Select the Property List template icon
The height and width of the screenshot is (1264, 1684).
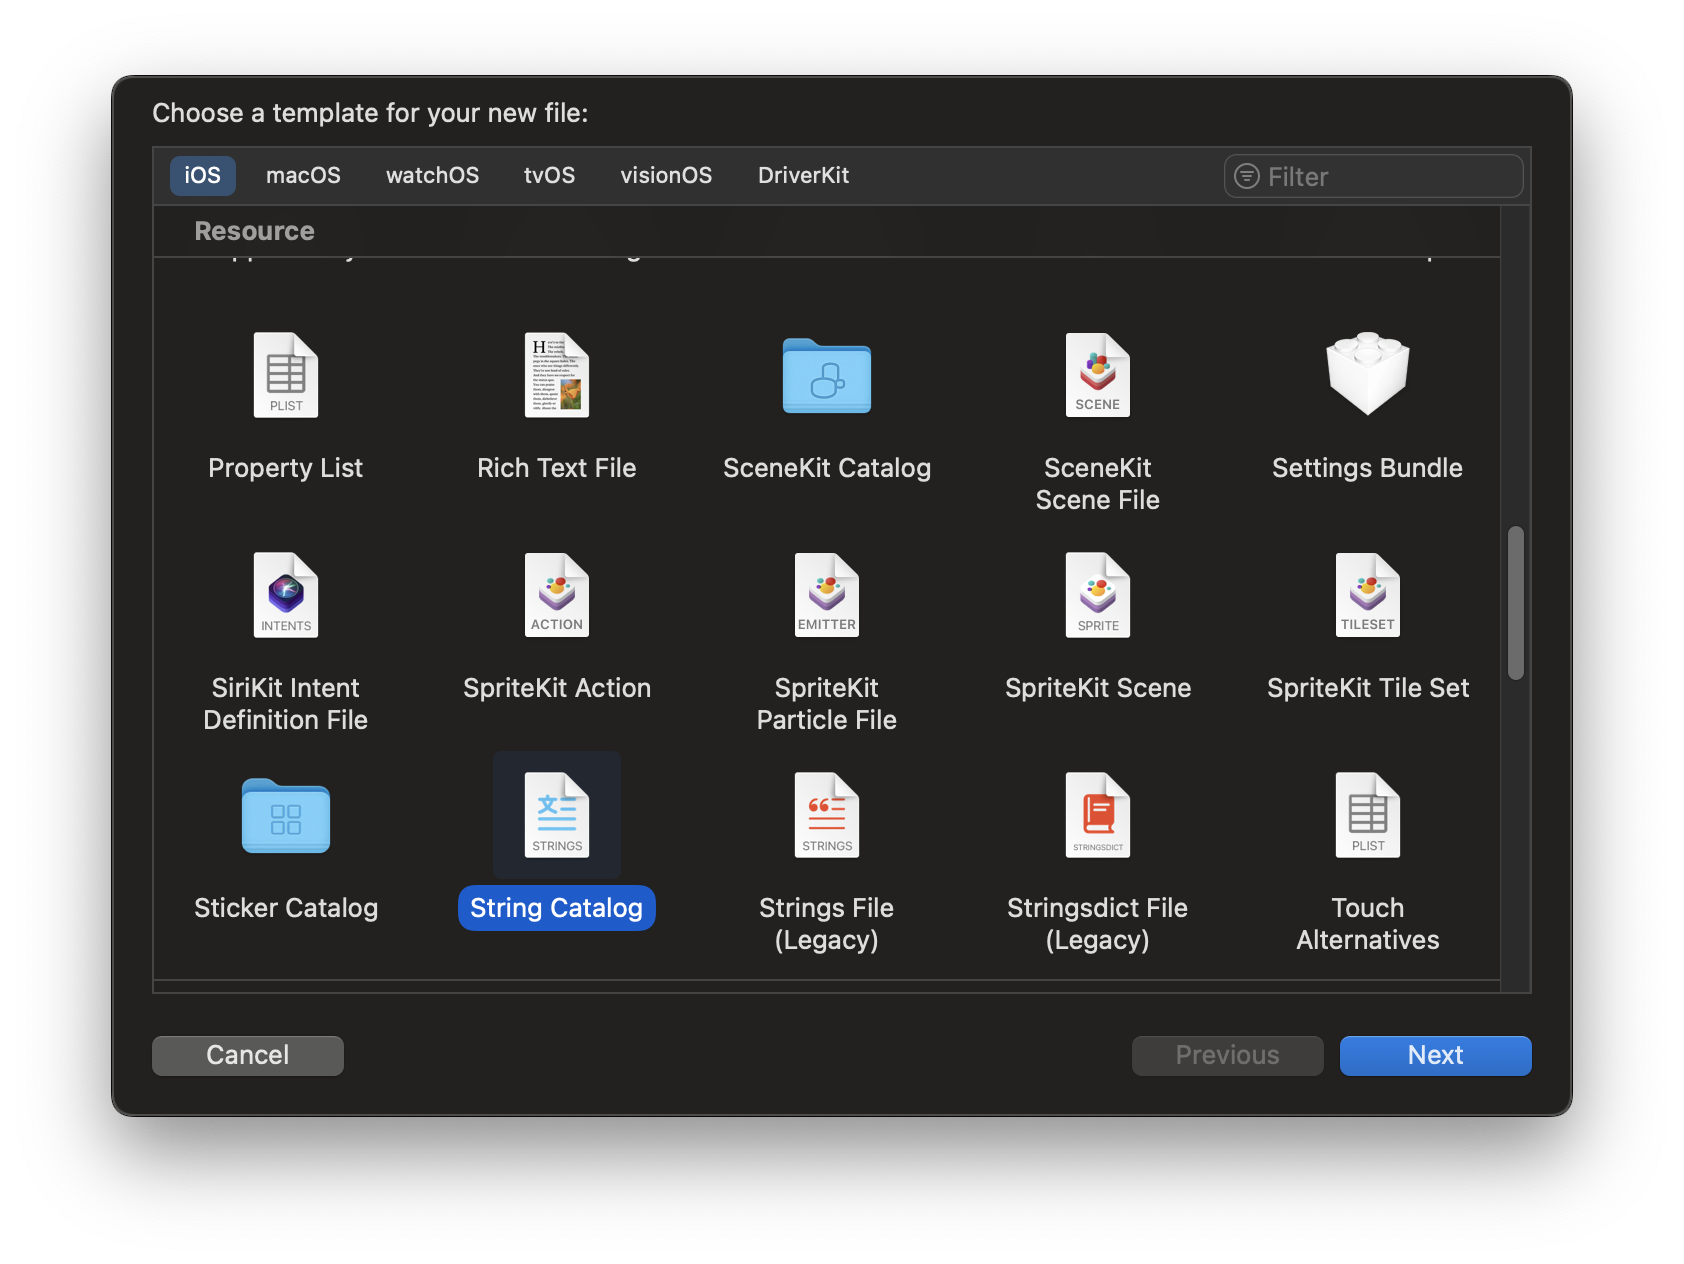tap(286, 375)
